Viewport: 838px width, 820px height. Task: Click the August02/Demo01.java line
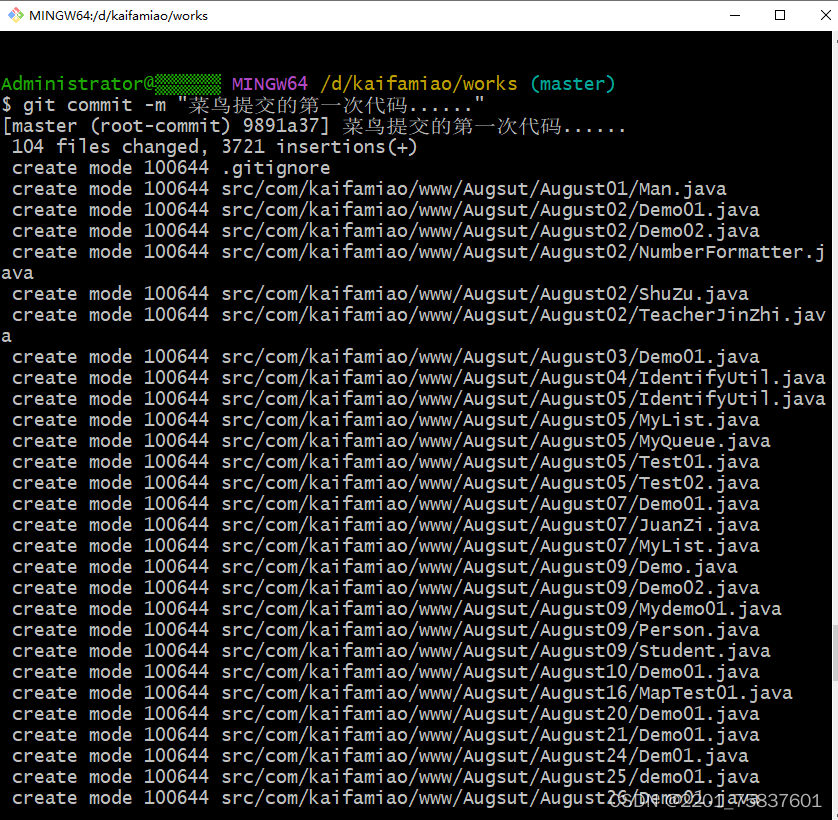385,210
